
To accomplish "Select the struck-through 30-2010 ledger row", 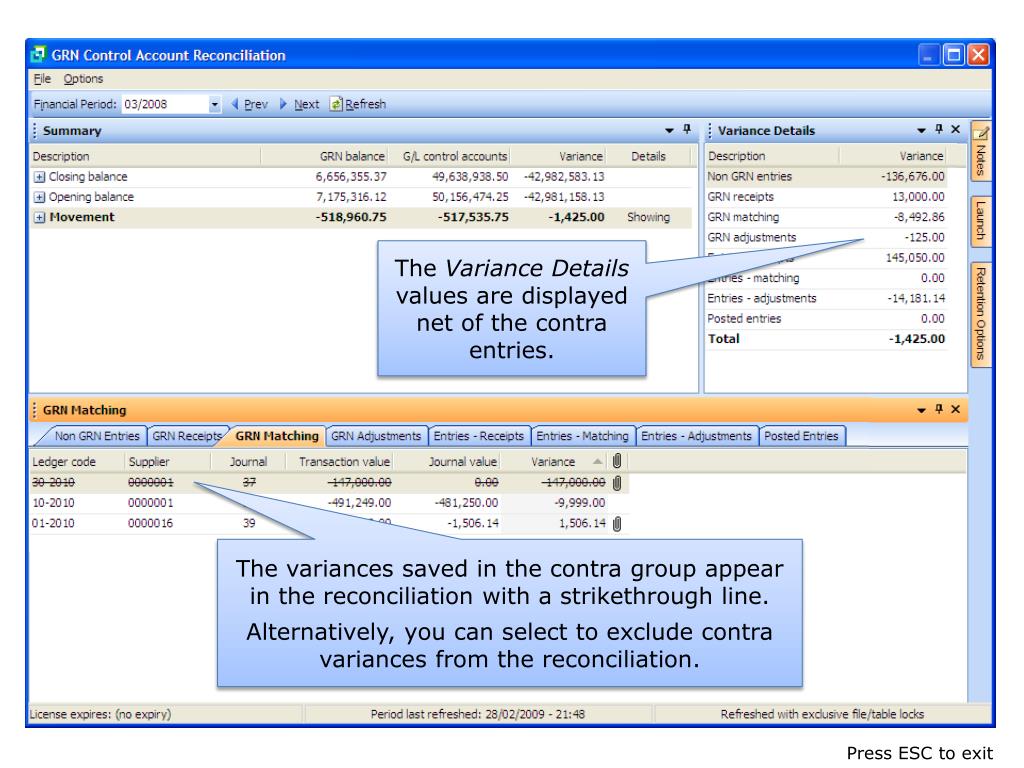I will (329, 483).
